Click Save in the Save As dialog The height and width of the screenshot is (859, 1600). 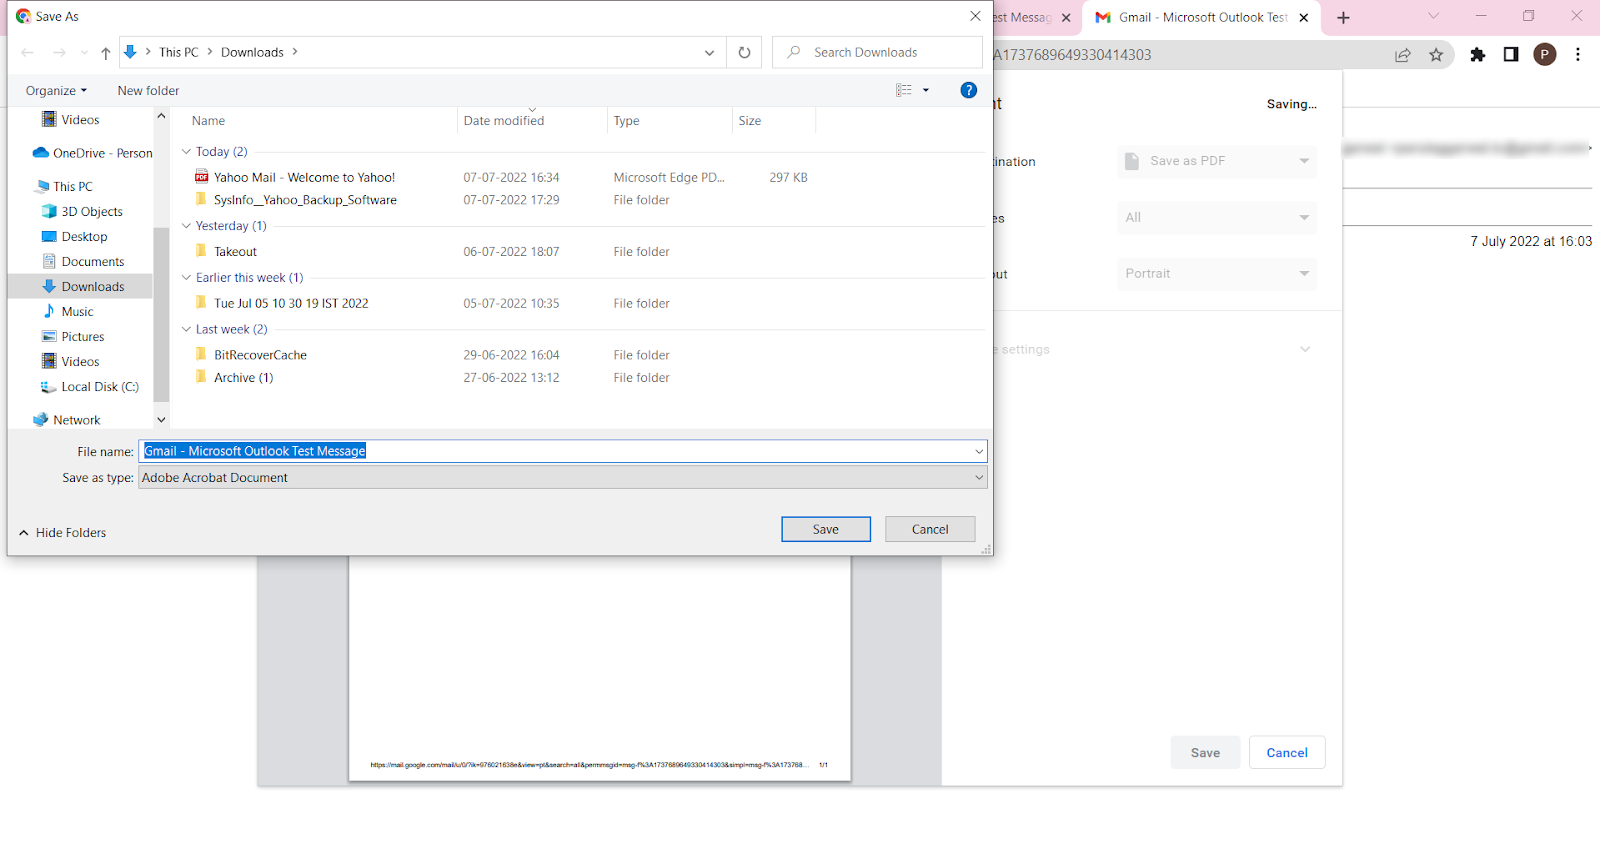826,529
